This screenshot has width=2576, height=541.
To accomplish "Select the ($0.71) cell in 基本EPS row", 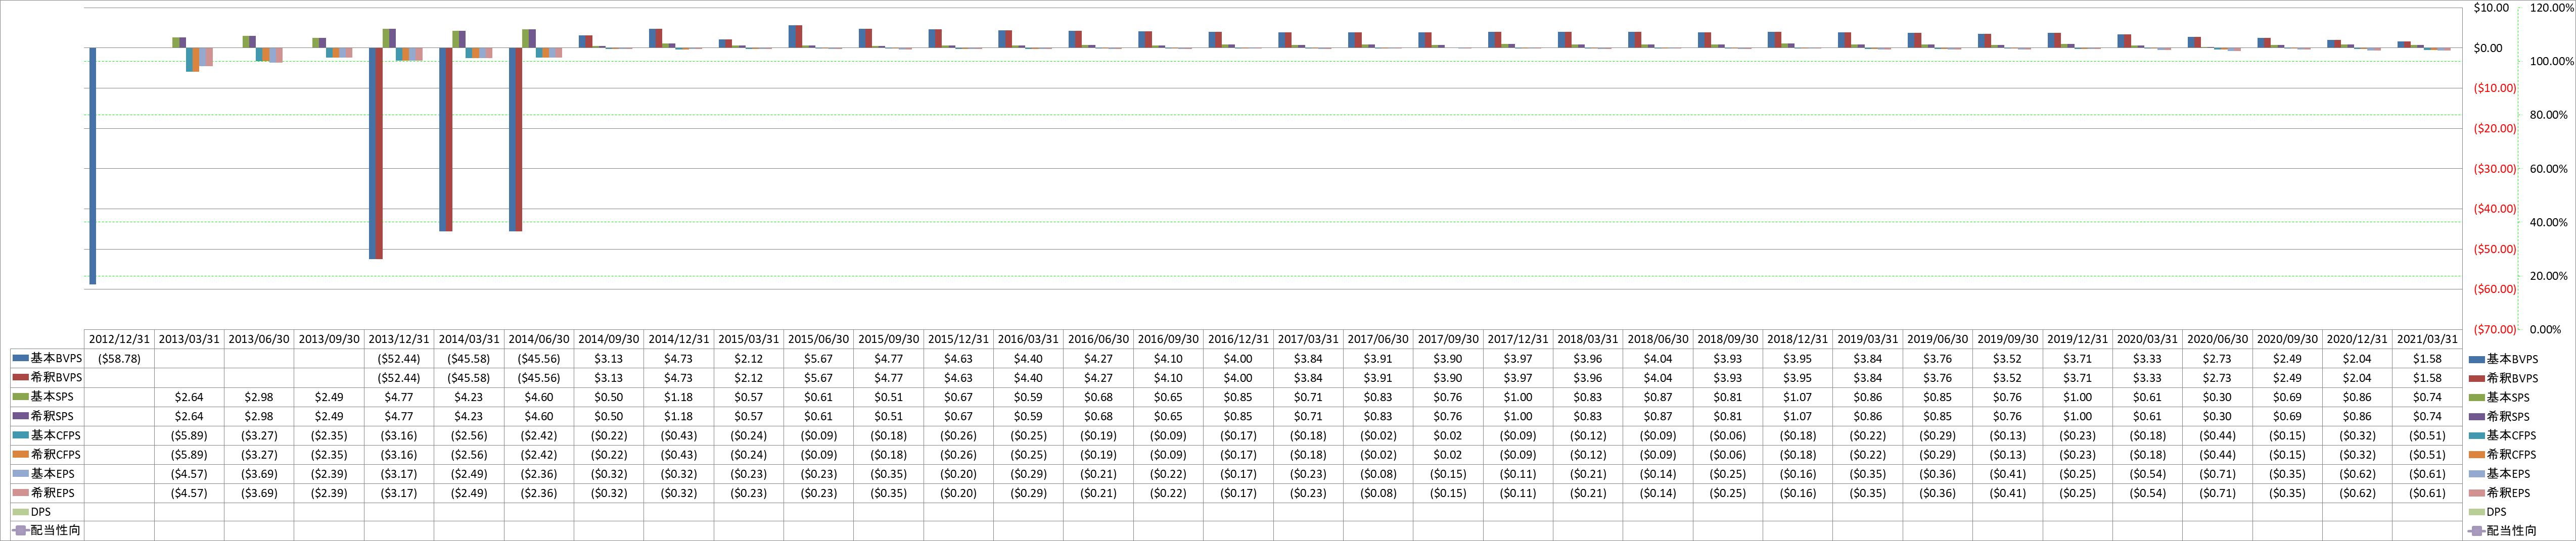I will point(2217,474).
